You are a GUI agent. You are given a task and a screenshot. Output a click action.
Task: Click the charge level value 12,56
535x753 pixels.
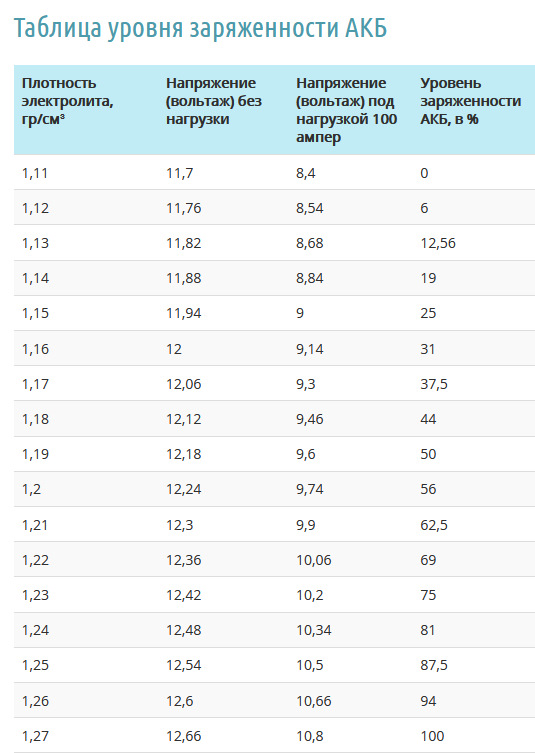click(438, 243)
